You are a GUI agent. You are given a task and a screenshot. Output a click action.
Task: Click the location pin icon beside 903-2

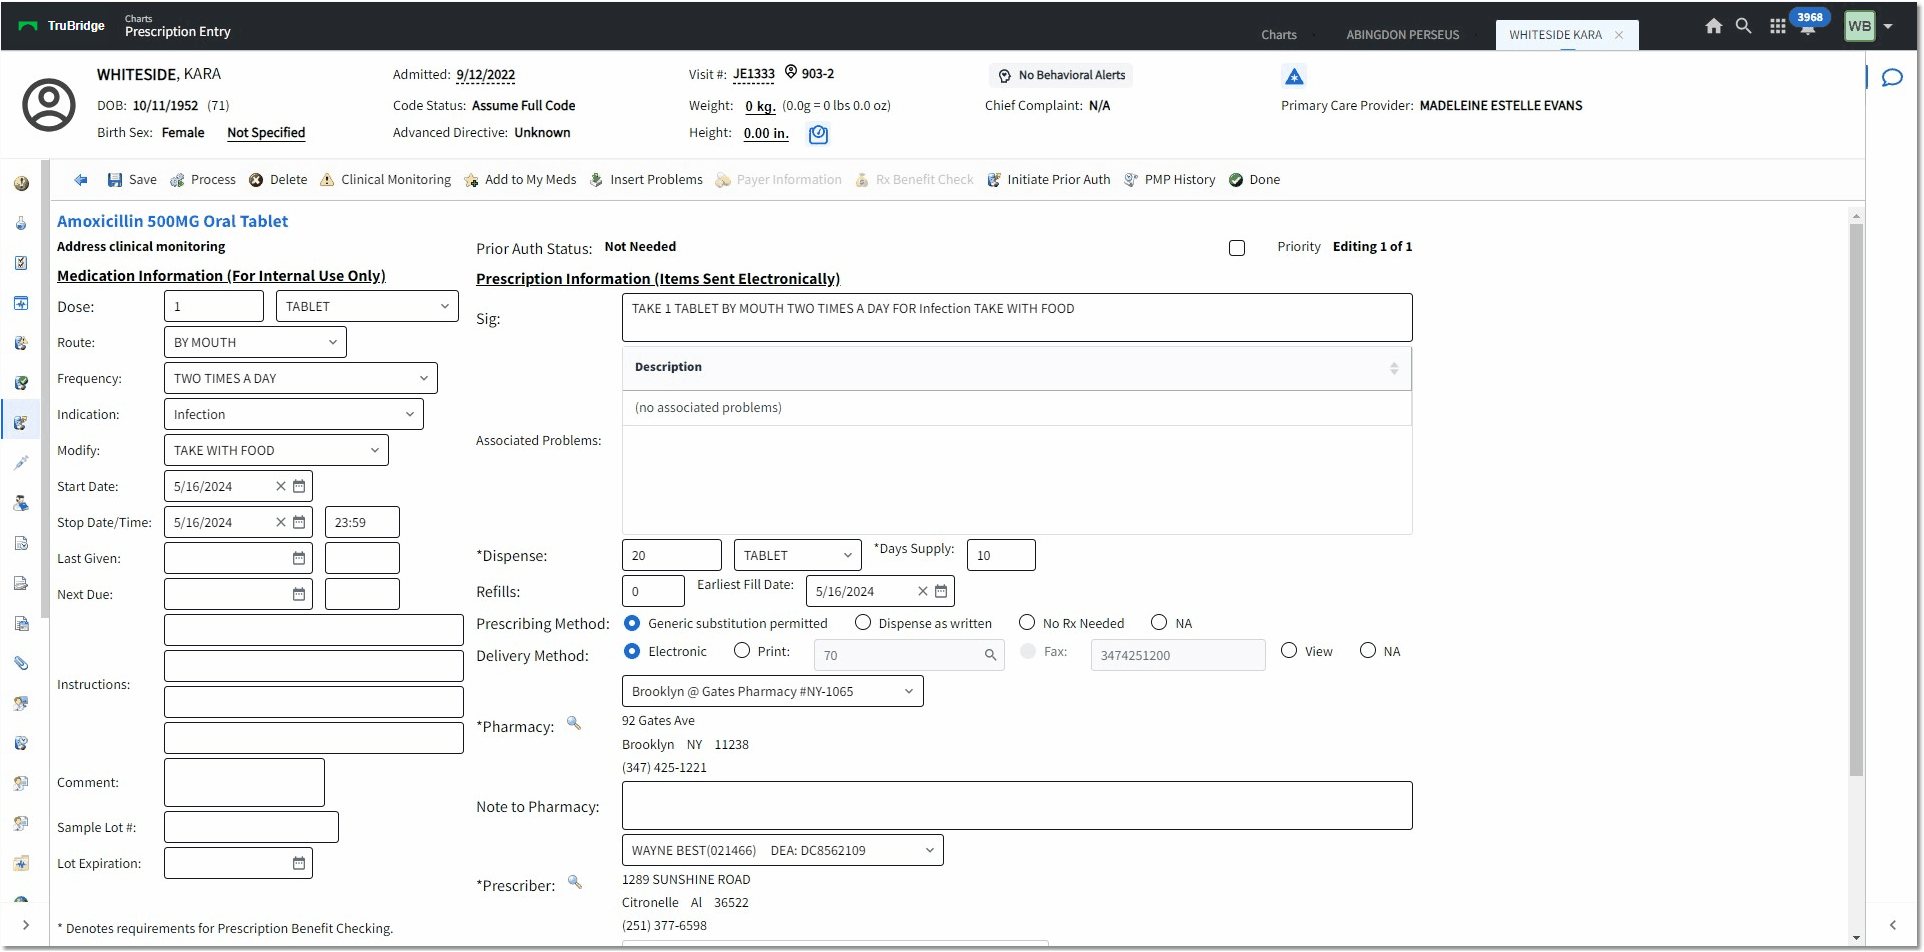coord(791,72)
